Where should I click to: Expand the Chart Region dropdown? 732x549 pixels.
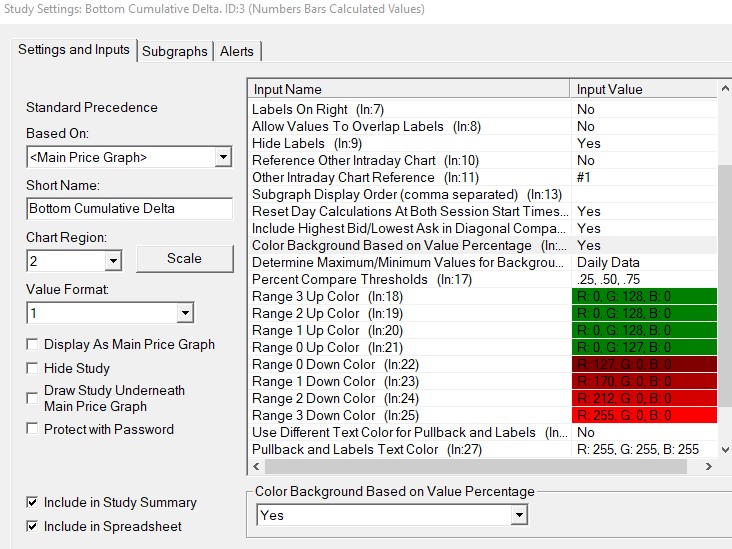112,260
